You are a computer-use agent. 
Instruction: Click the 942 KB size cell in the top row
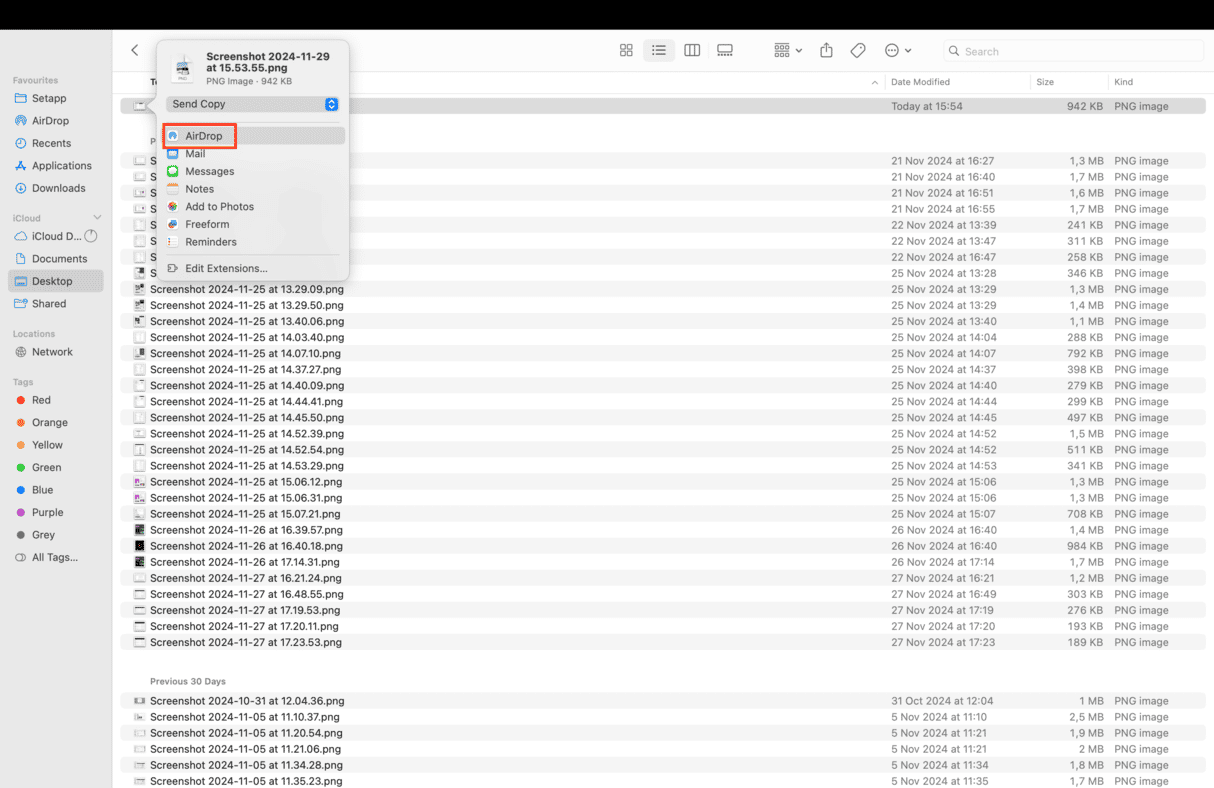pos(1085,106)
